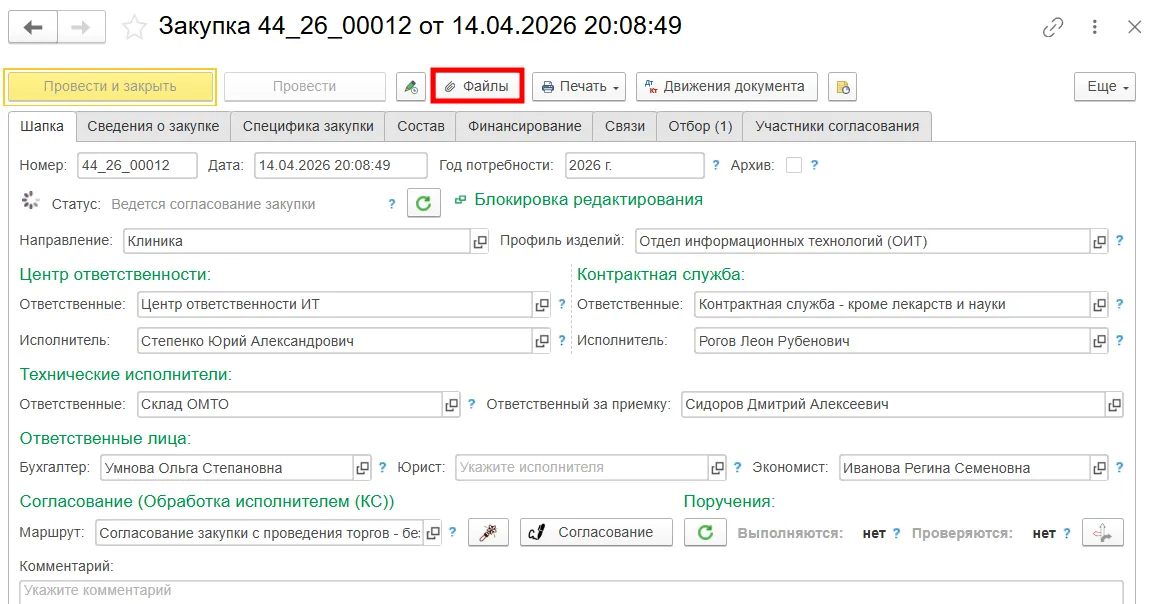This screenshot has width=1150, height=604.
Task: Toggle the Архив checkbox
Action: (x=794, y=166)
